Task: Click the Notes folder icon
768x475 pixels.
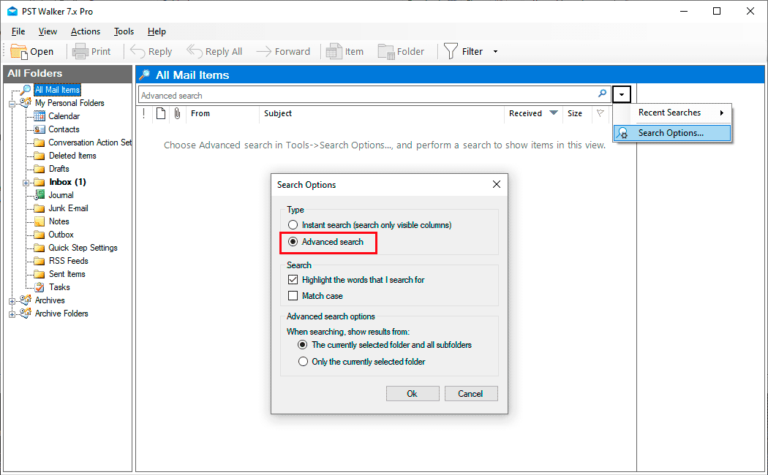Action: 40,221
